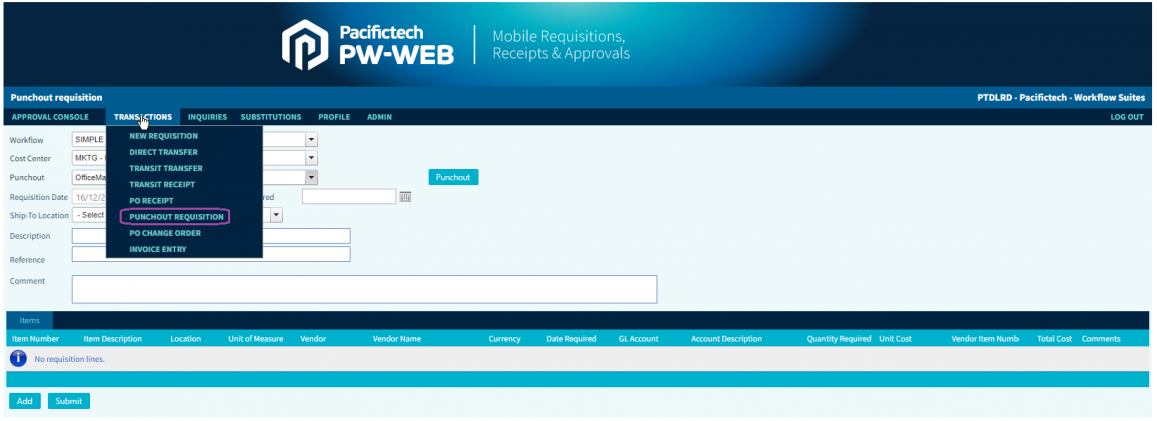This screenshot has height=421, width=1157.
Task: Click the Vendor Name column header
Action: [396, 339]
